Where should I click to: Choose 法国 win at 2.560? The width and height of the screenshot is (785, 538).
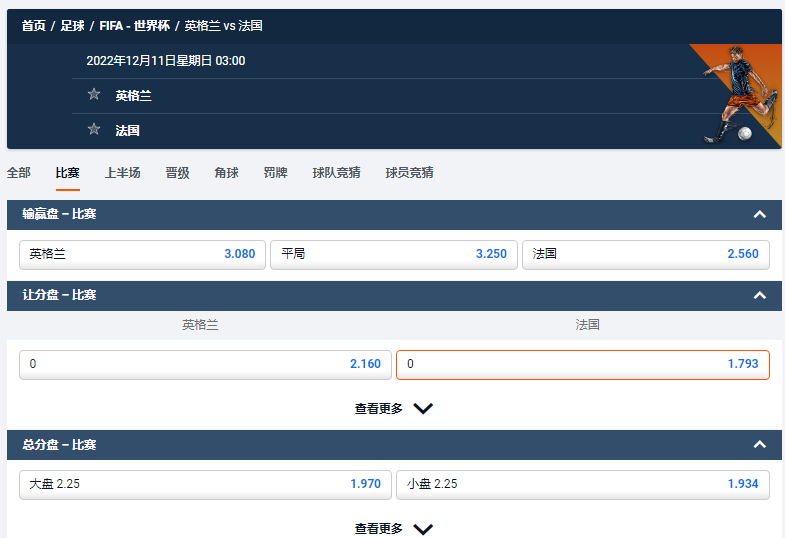645,254
